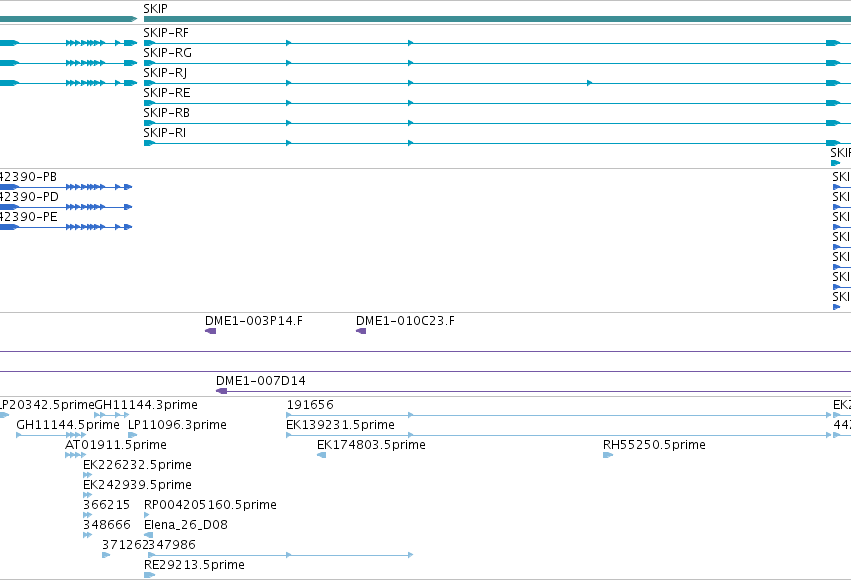Click the SKIP-RF transcript label
Image resolution: width=851 pixels, height=580 pixels.
coord(166,33)
